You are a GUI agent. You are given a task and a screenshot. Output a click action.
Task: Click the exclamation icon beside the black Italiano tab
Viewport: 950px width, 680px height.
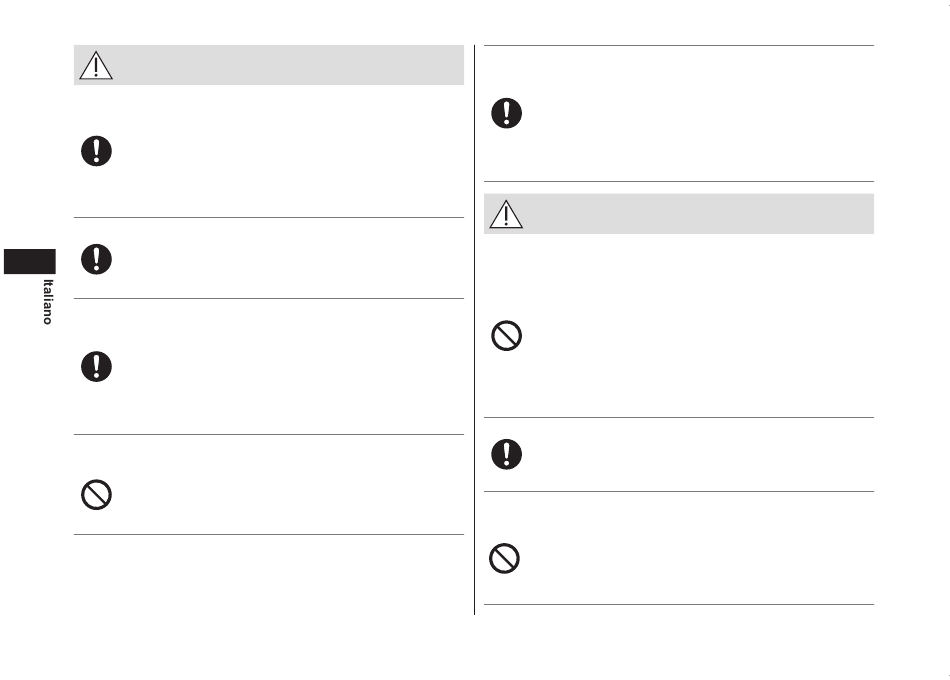pos(96,259)
